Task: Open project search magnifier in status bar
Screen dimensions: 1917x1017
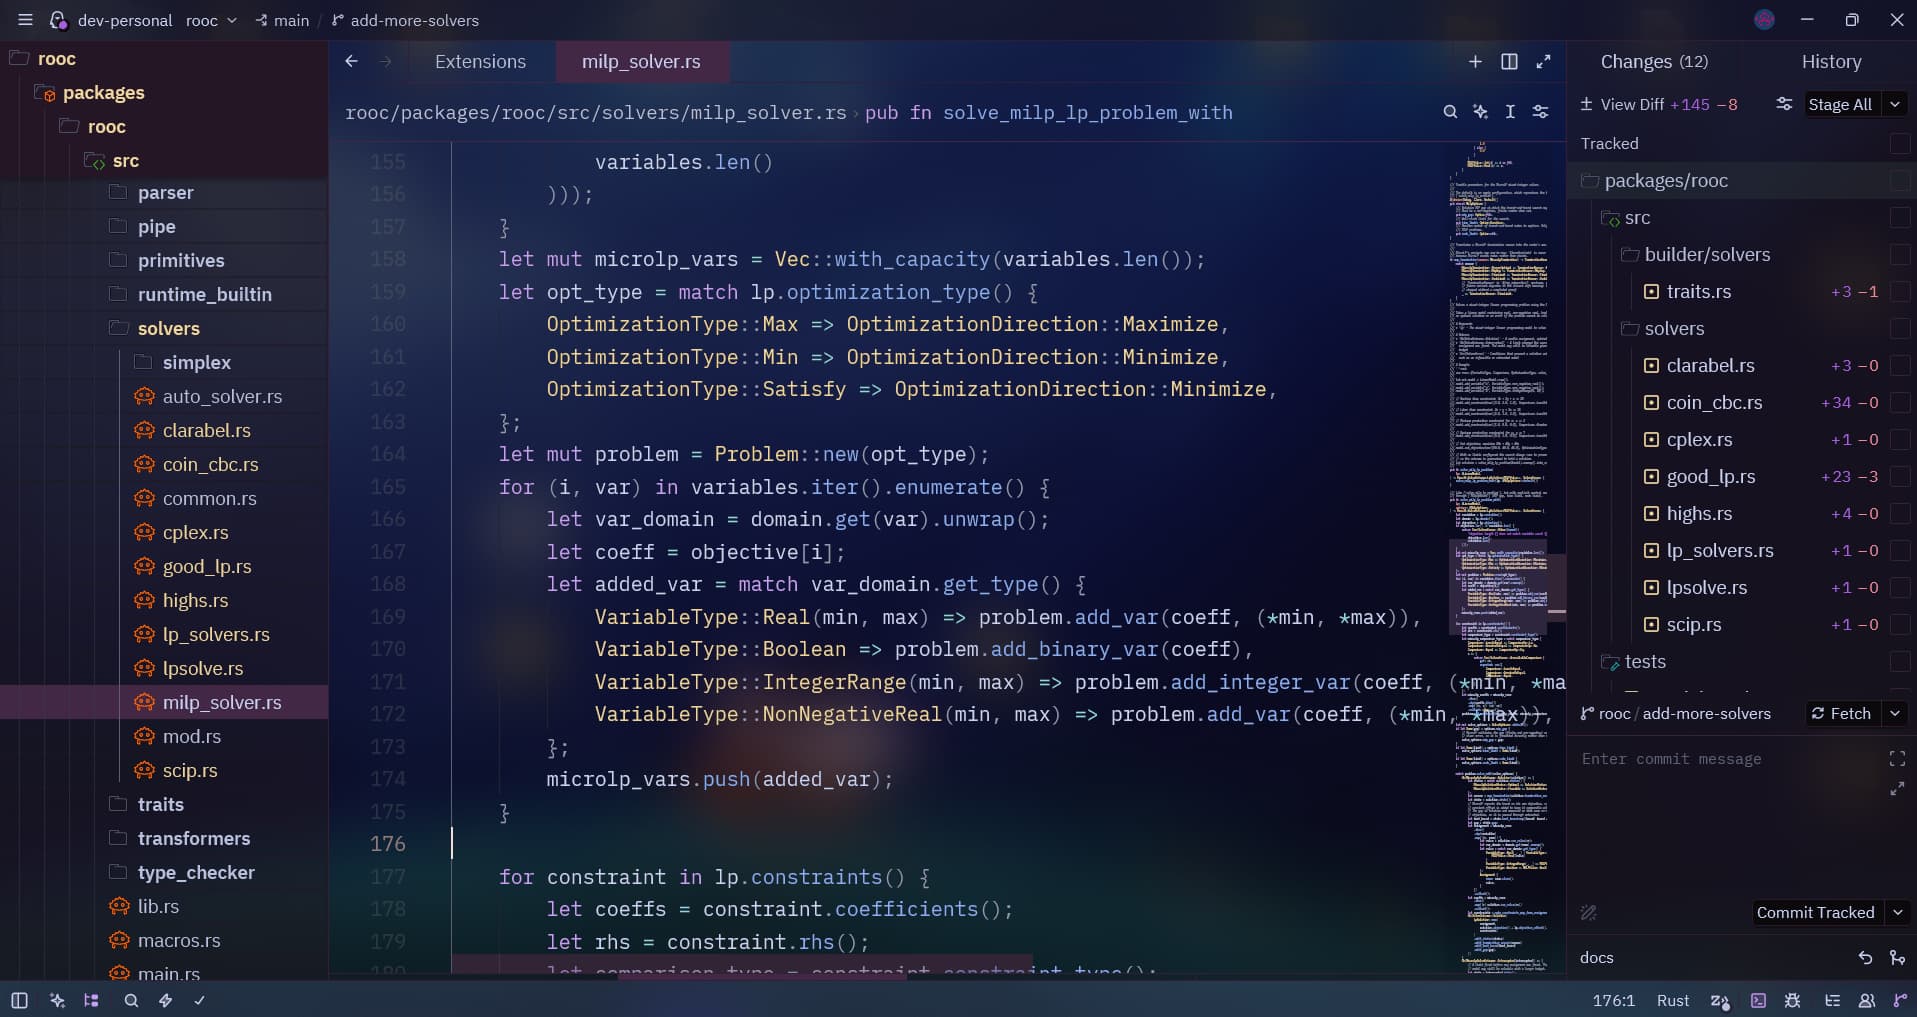Action: tap(131, 1000)
